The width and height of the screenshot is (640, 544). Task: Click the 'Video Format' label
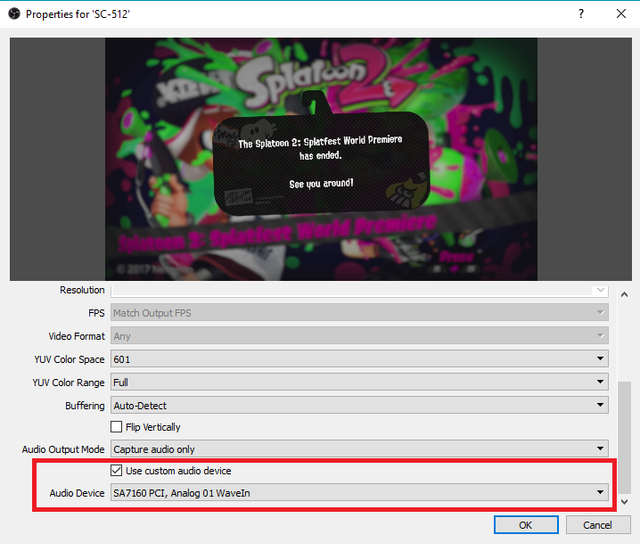pos(77,336)
